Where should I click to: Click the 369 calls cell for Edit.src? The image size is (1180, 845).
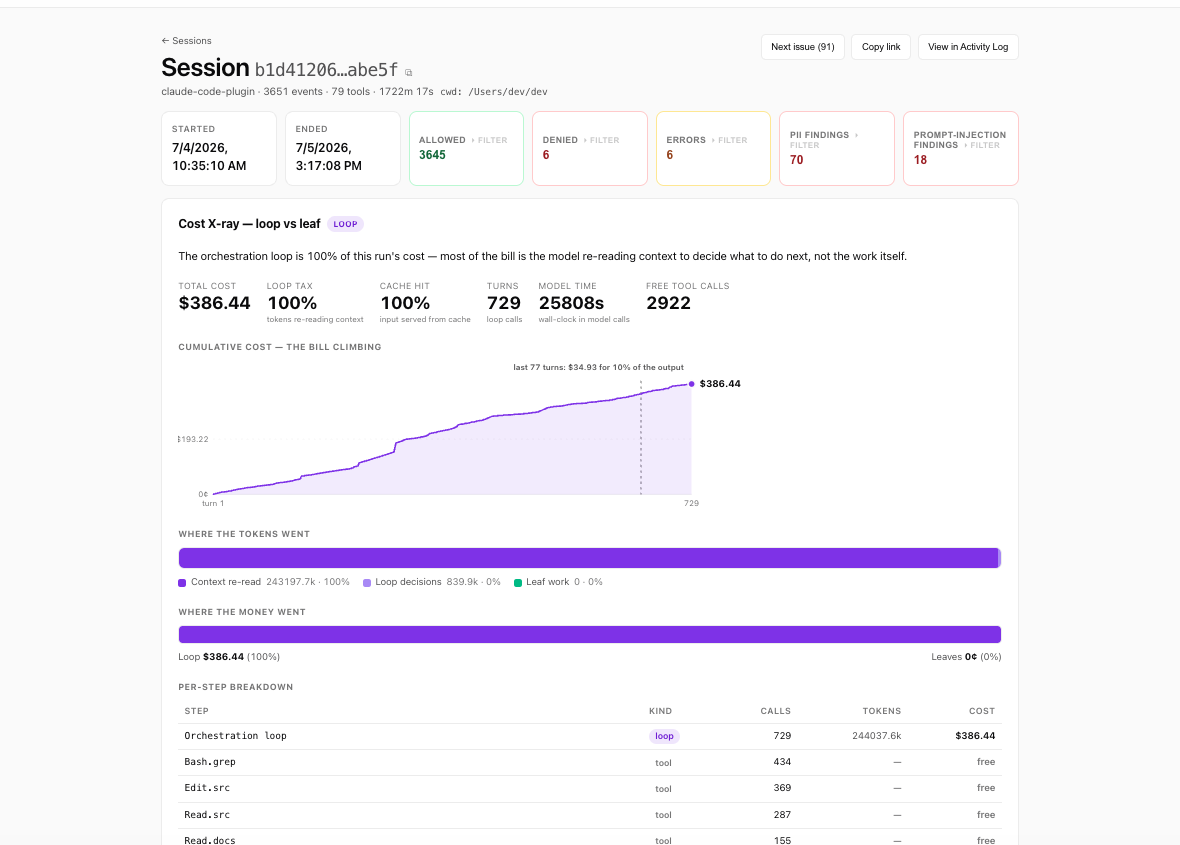click(x=782, y=788)
